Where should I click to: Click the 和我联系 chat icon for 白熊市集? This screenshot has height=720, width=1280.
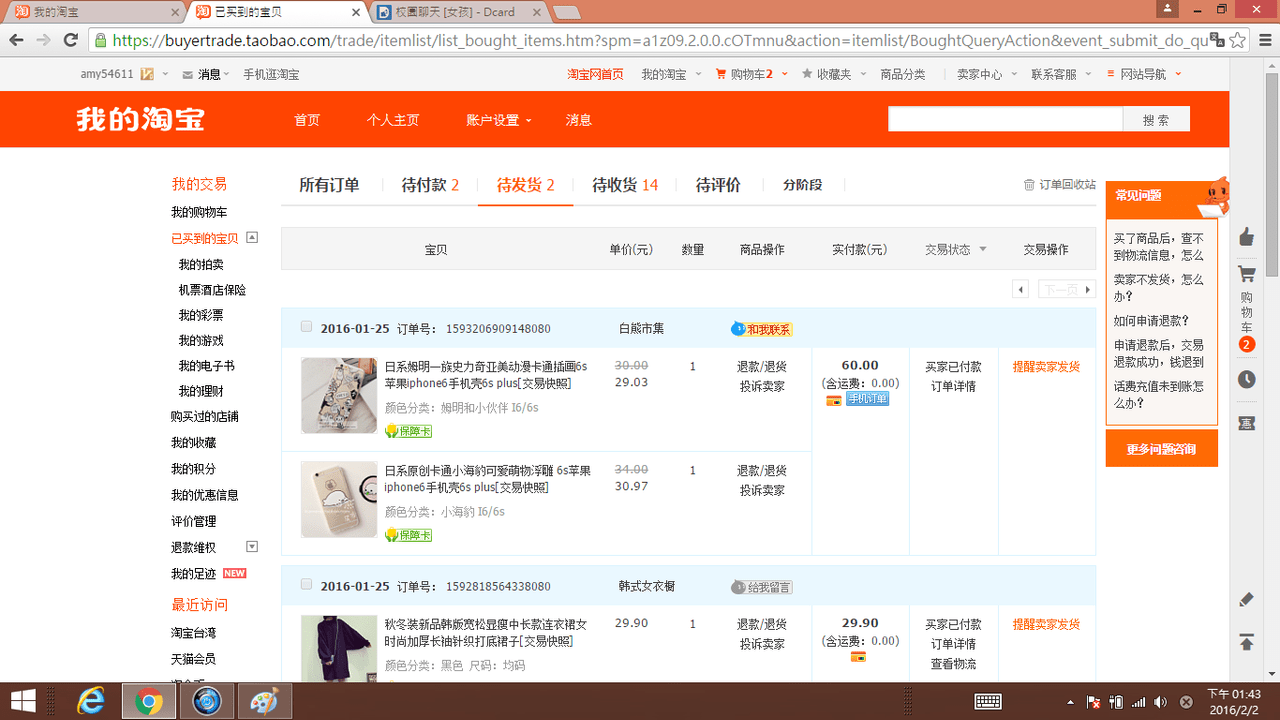pos(762,329)
